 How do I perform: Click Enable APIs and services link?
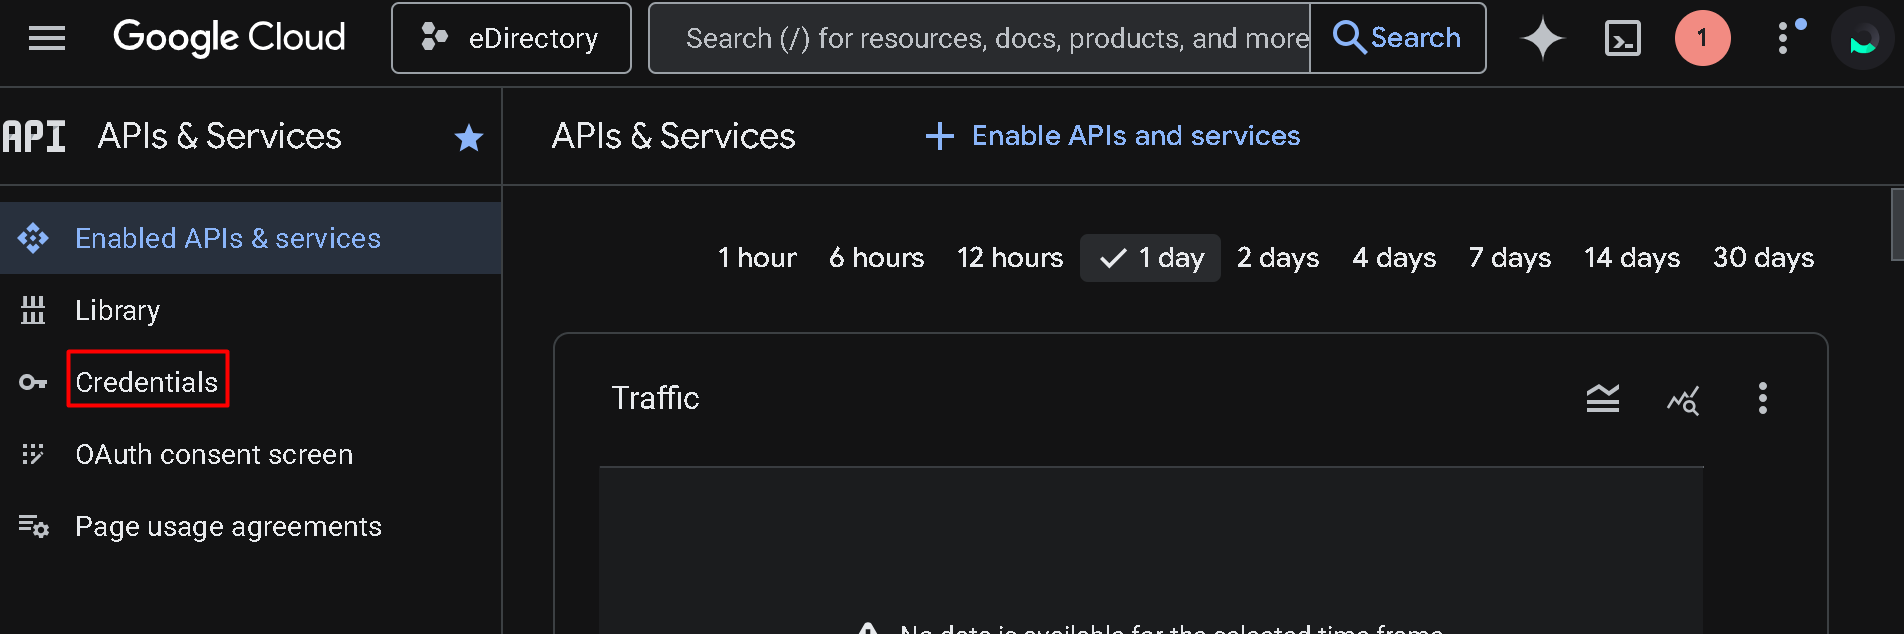tap(1113, 136)
